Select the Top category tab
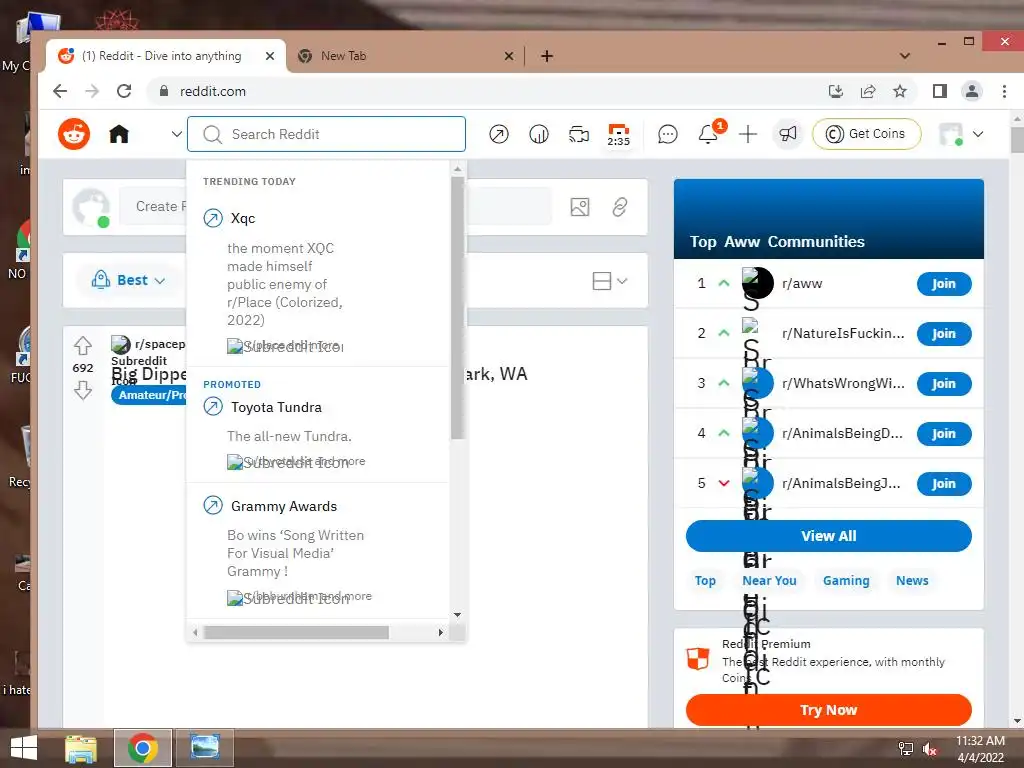The width and height of the screenshot is (1024, 768). 705,581
